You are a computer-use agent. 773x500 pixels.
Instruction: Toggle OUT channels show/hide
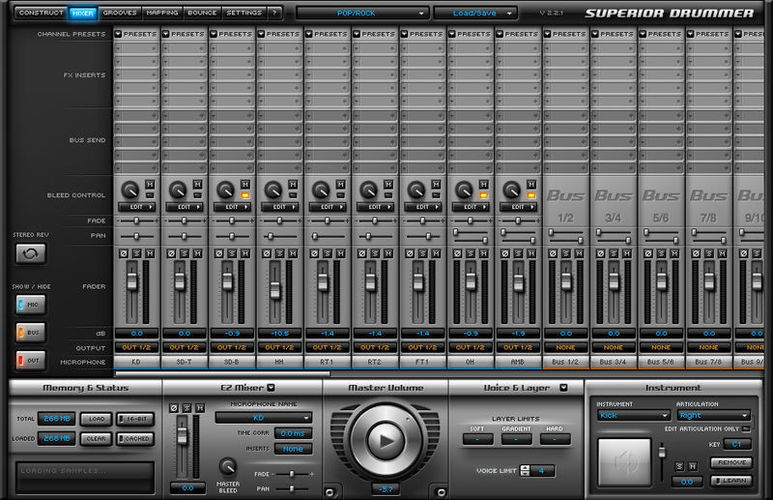click(31, 360)
